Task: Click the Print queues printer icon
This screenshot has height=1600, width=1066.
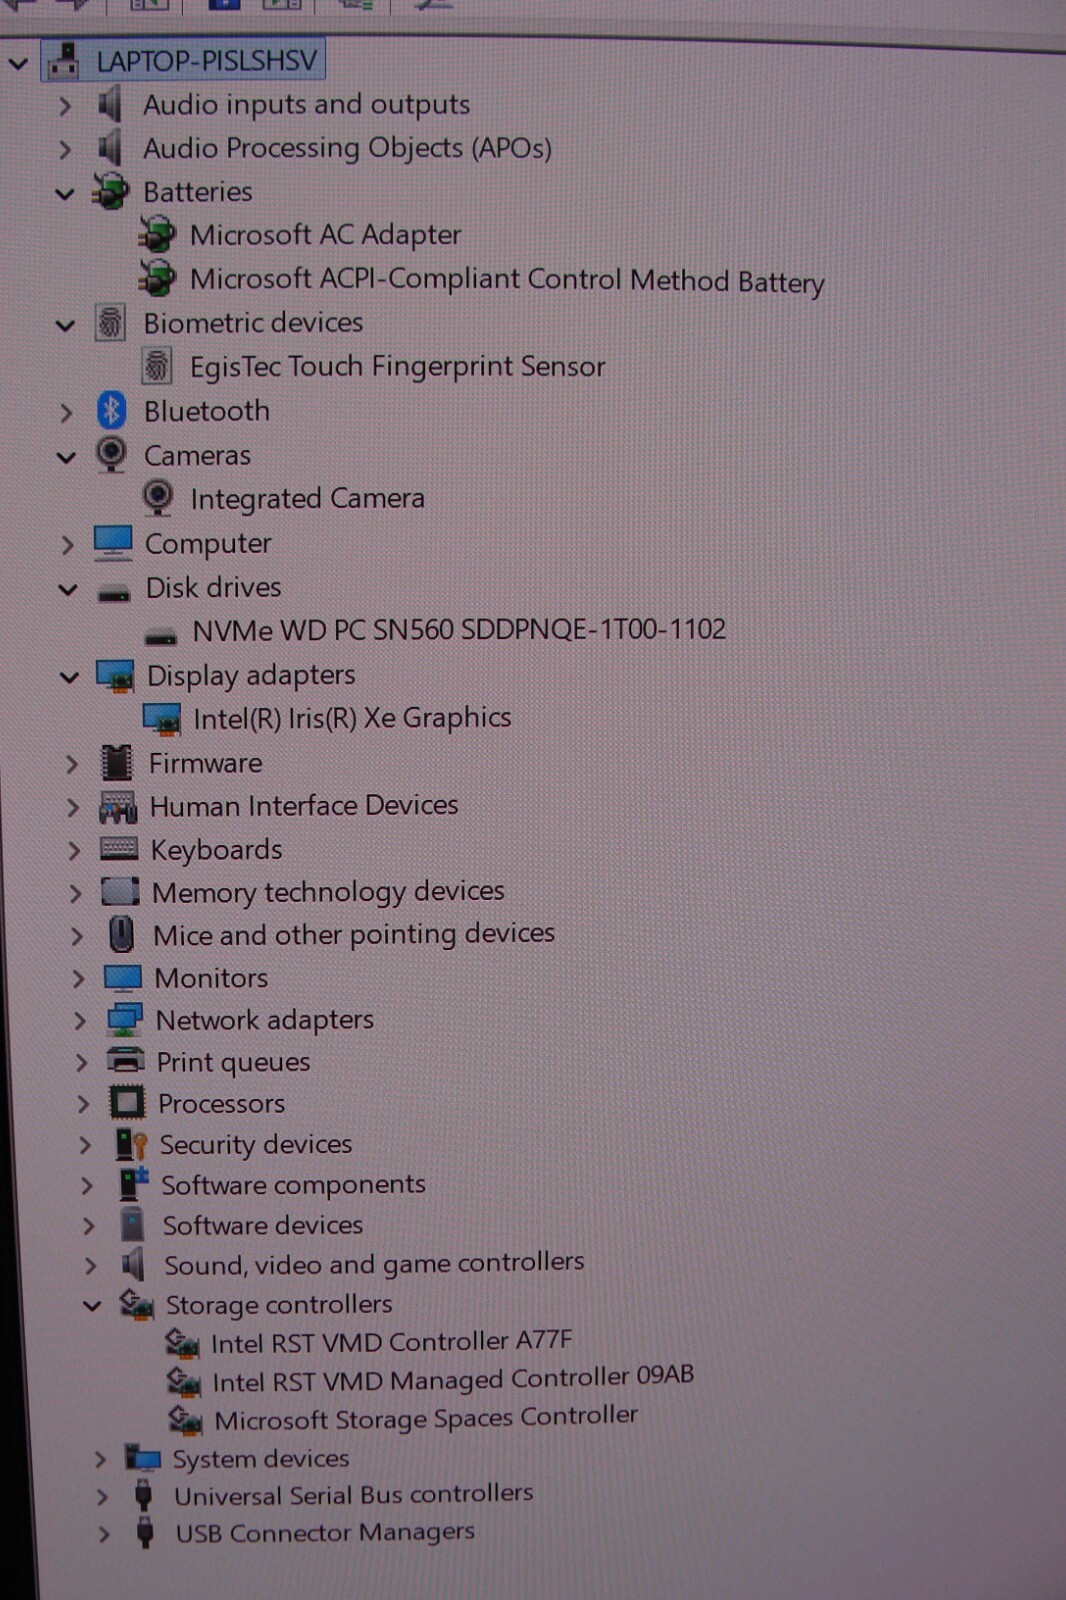Action: (126, 1061)
